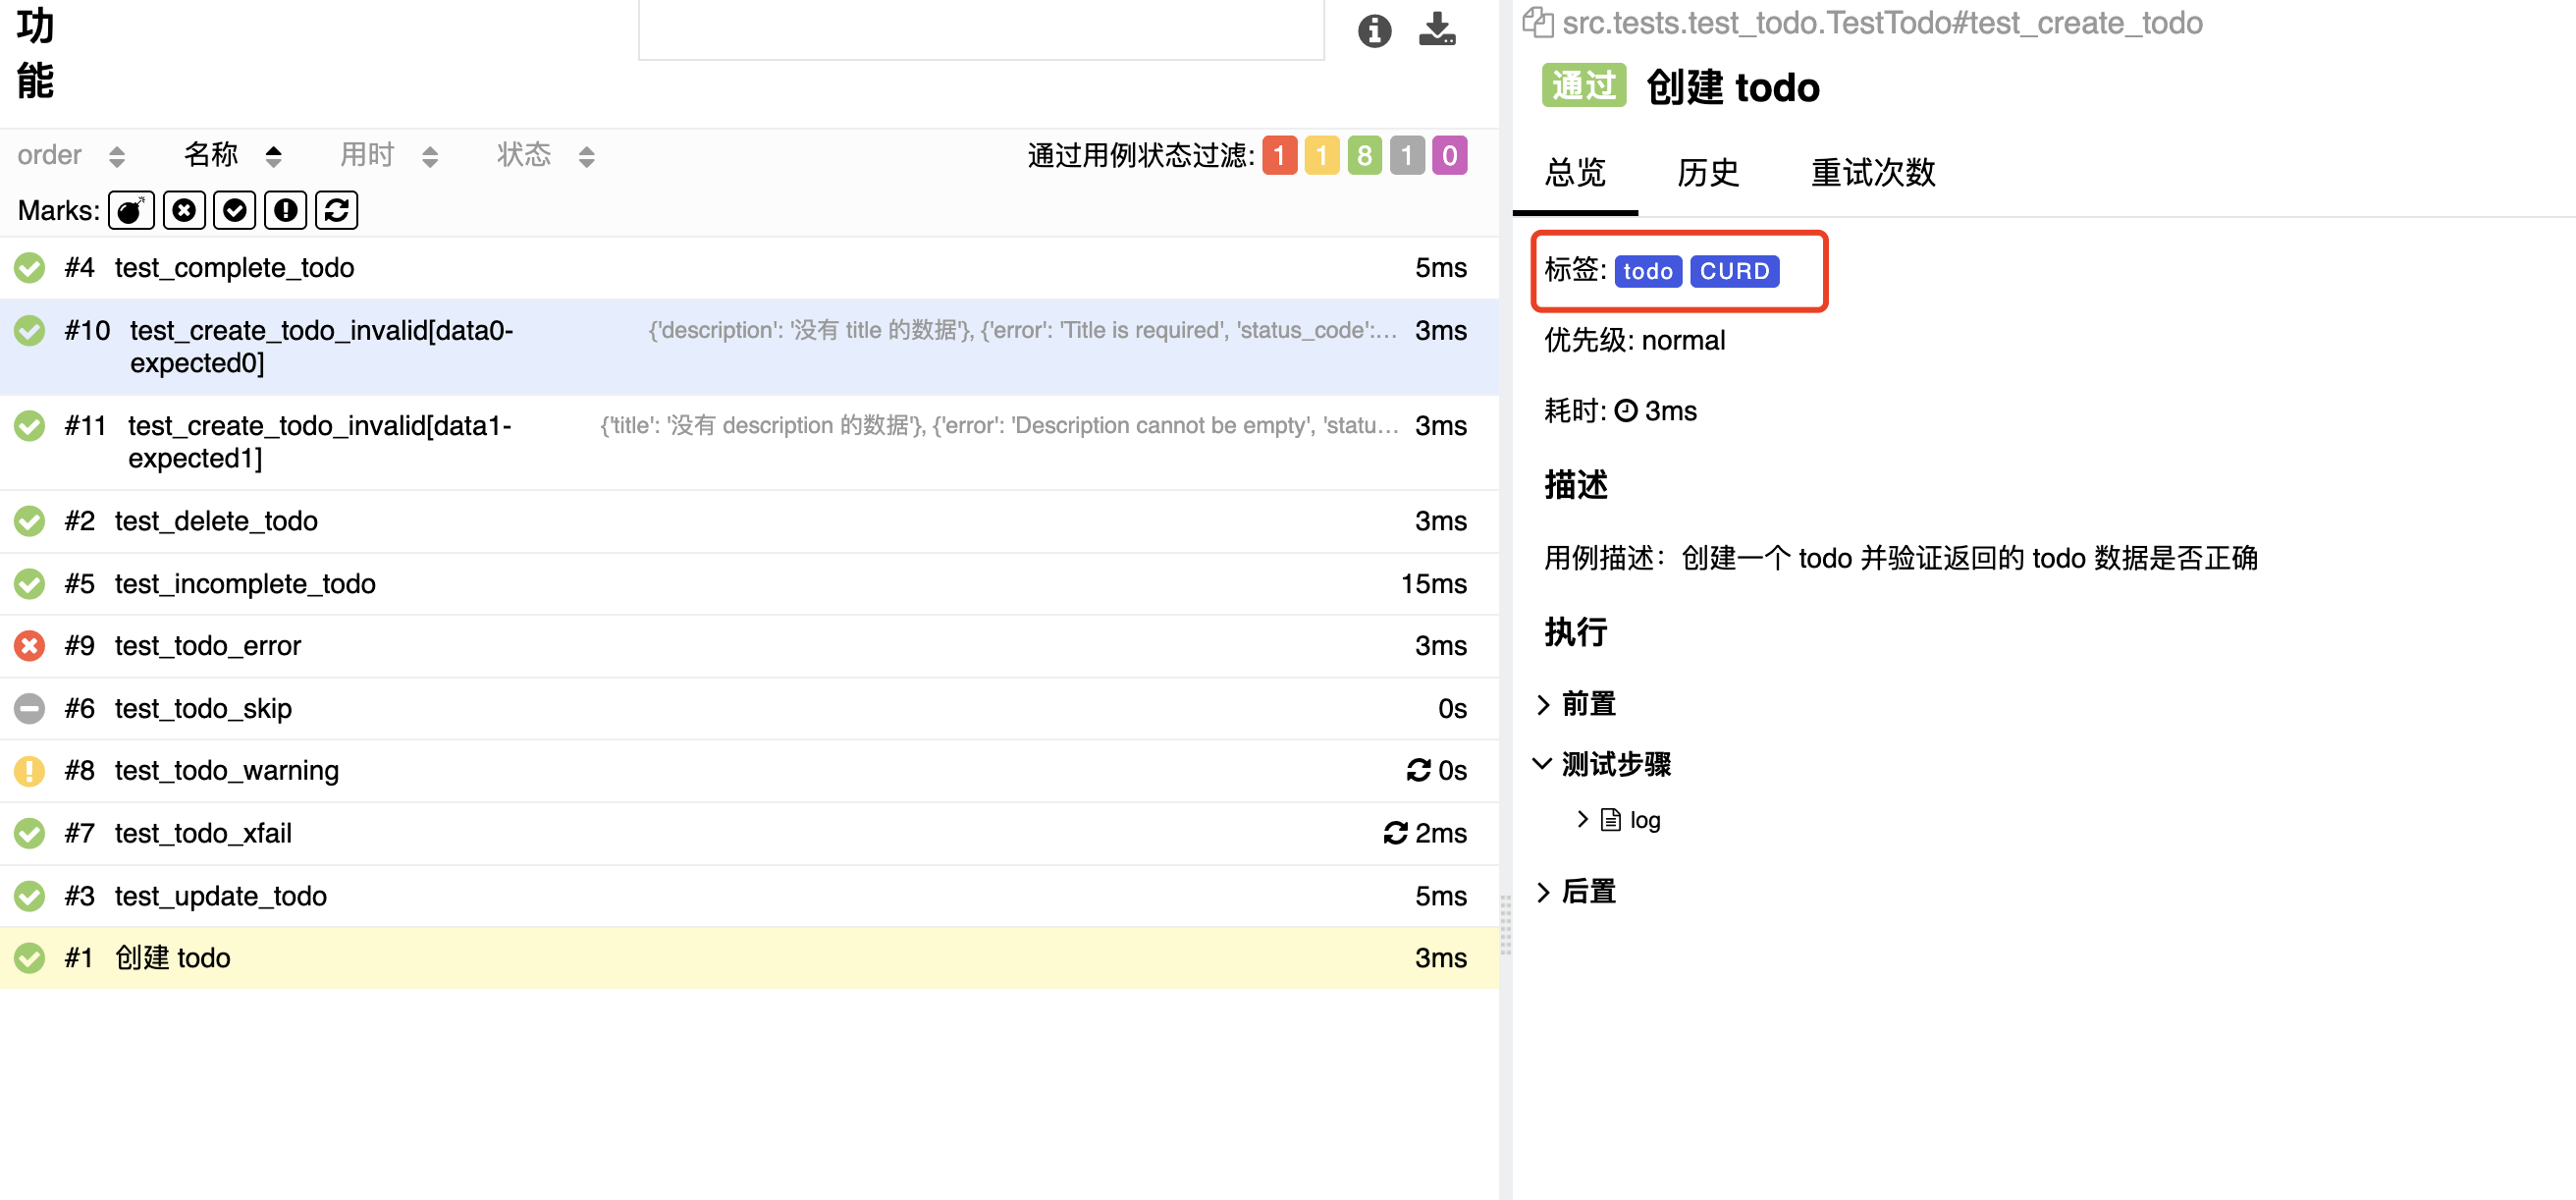Click the CURD tag label
2576x1200 pixels.
coord(1733,271)
